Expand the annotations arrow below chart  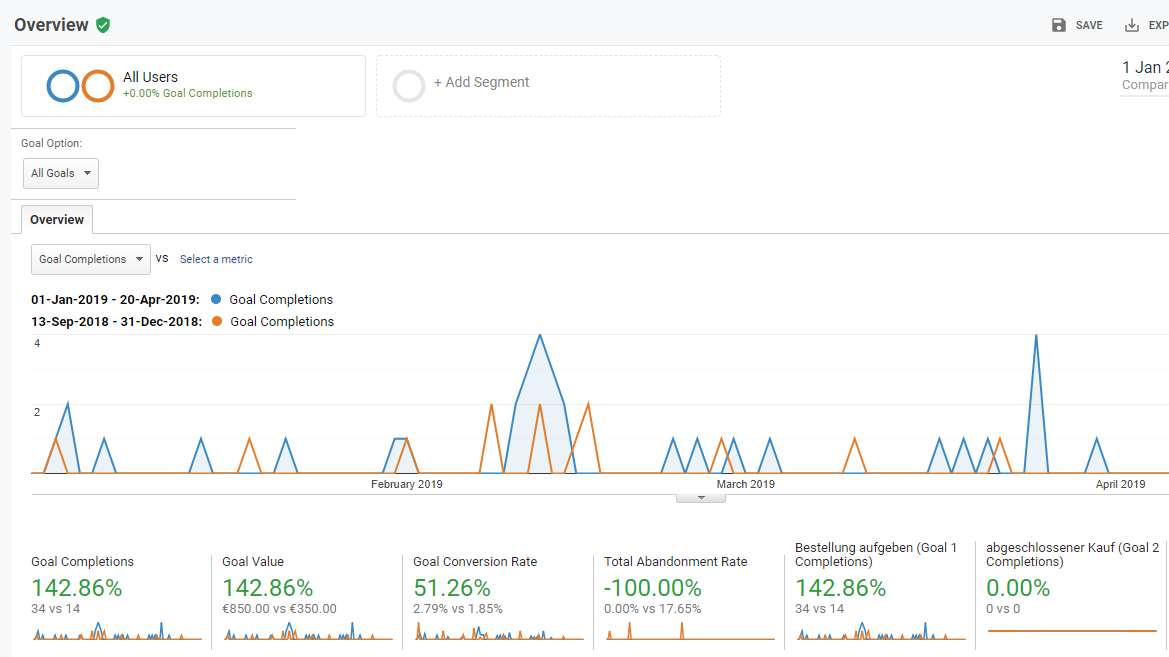[x=701, y=498]
